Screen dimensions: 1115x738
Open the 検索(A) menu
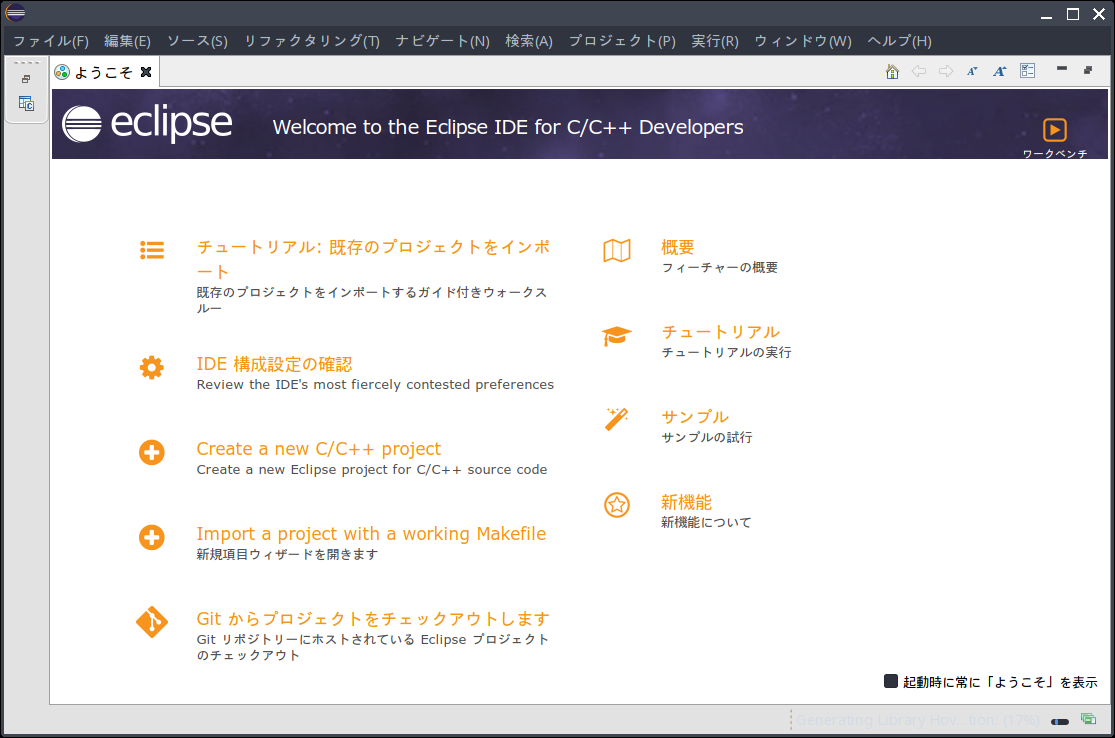pyautogui.click(x=528, y=41)
